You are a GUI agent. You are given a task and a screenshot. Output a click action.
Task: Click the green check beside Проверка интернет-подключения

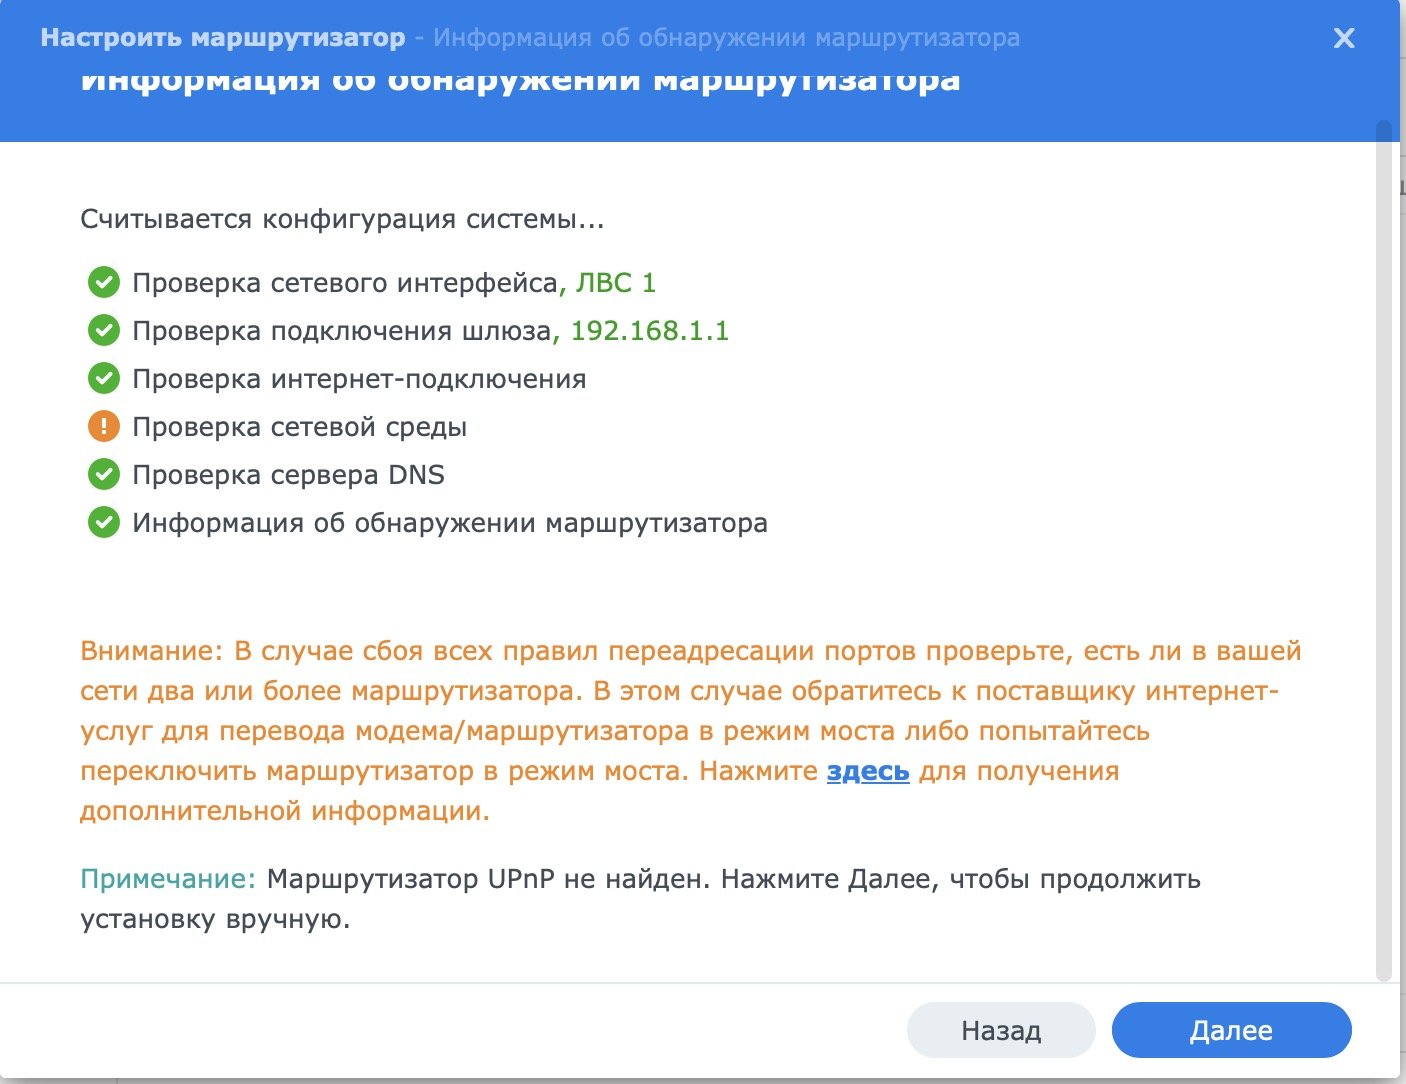point(104,379)
